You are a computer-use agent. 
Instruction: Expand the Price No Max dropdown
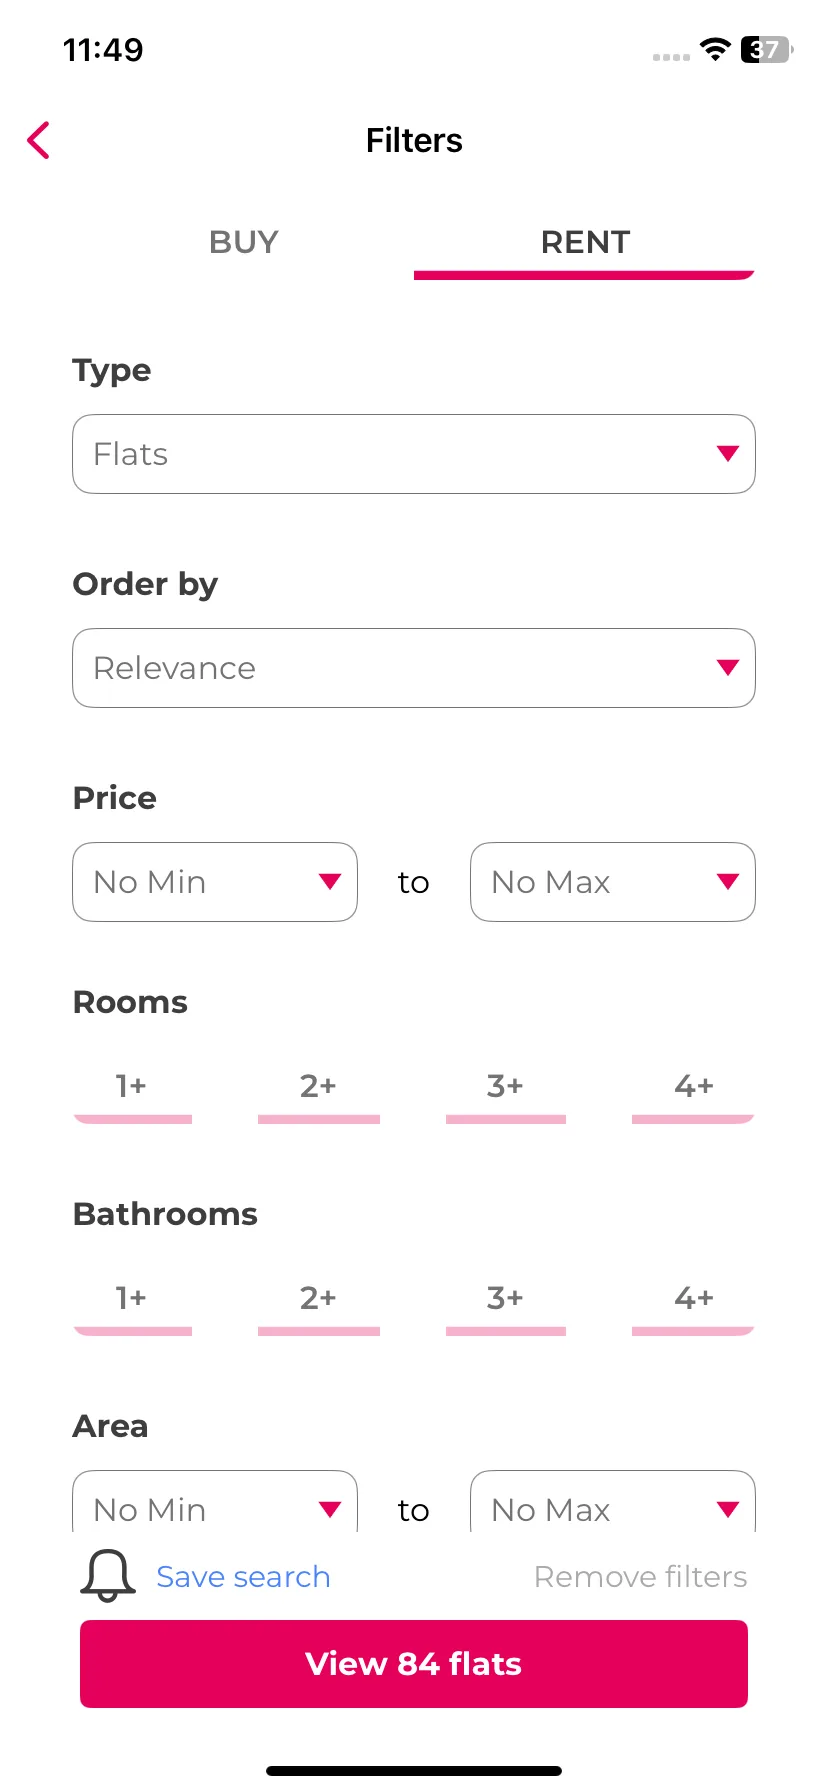pyautogui.click(x=613, y=882)
